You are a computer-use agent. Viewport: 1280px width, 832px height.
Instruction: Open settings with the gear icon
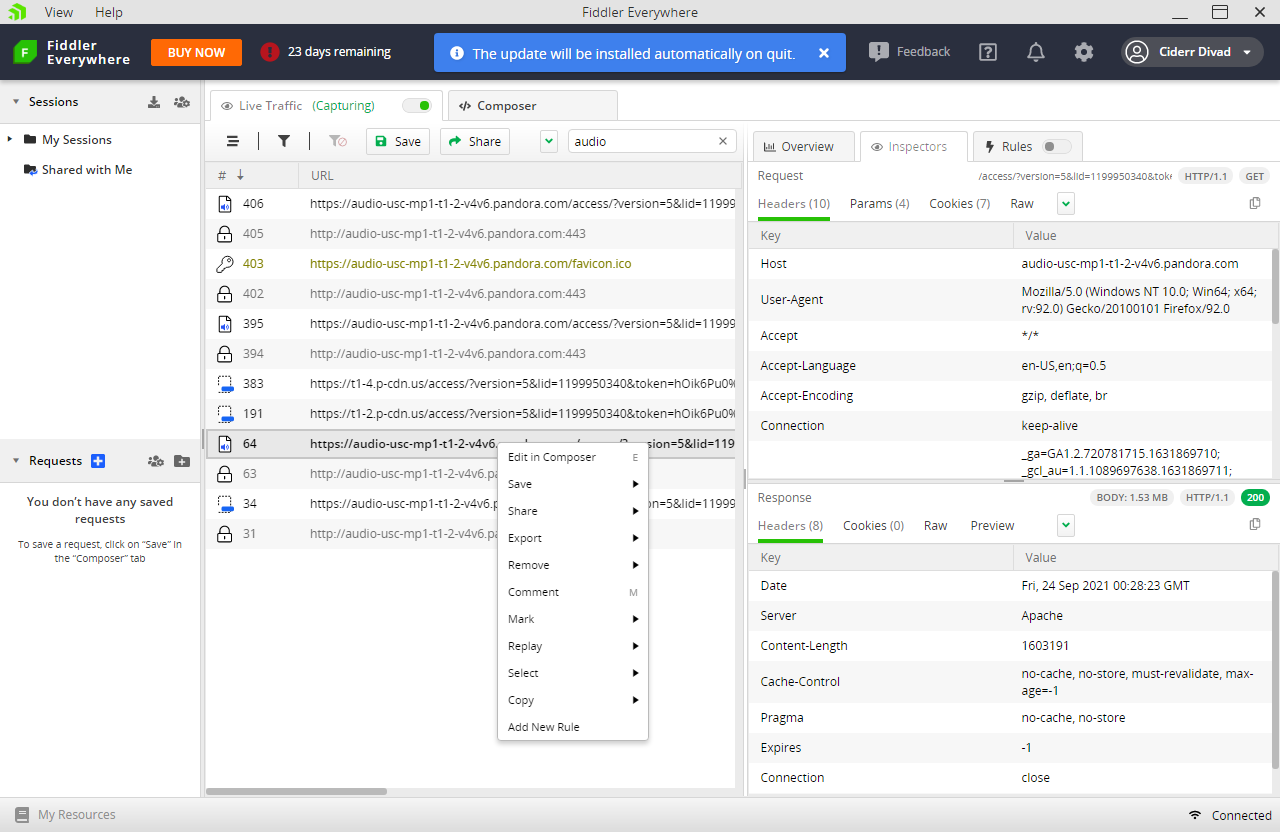point(1084,52)
